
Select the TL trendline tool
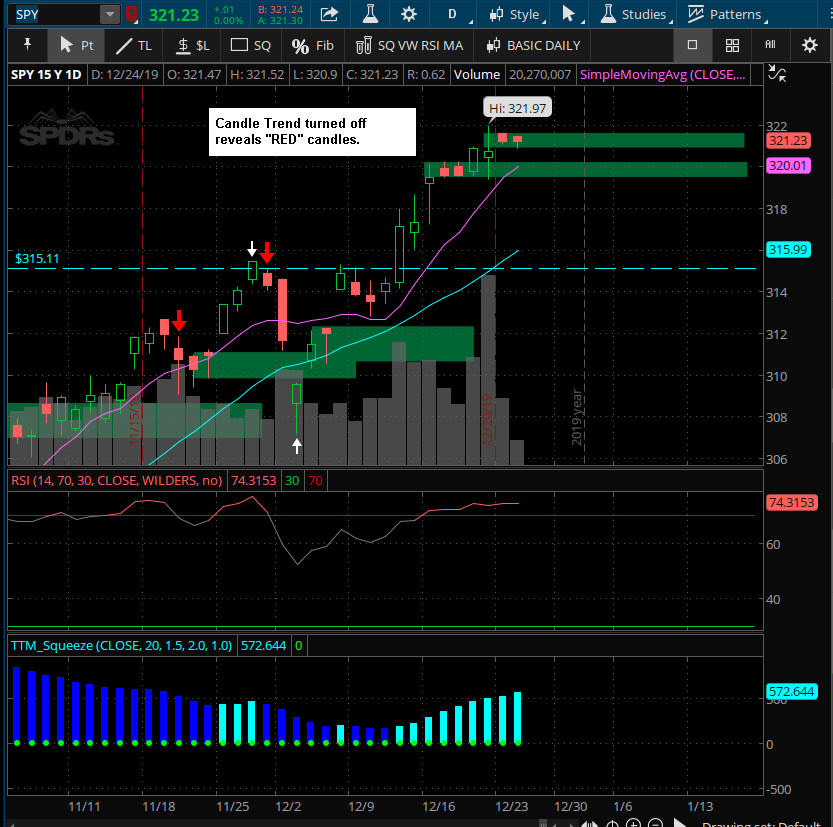pos(133,45)
